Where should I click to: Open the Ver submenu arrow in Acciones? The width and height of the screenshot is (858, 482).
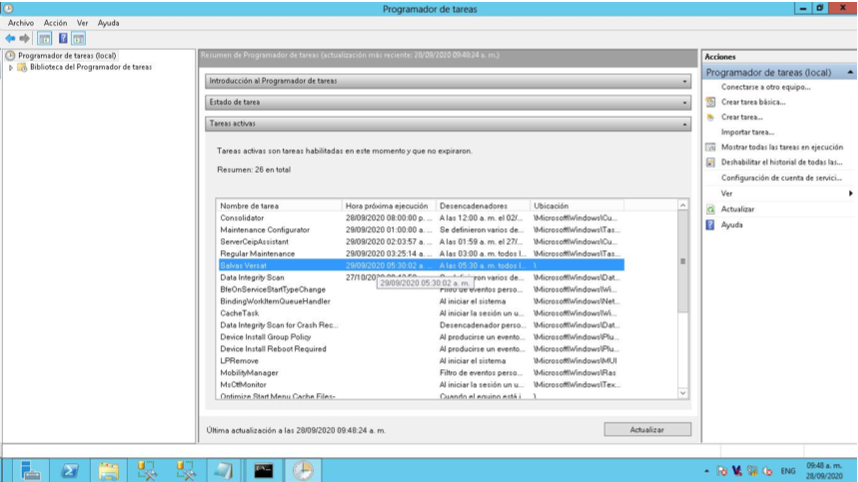tap(850, 193)
